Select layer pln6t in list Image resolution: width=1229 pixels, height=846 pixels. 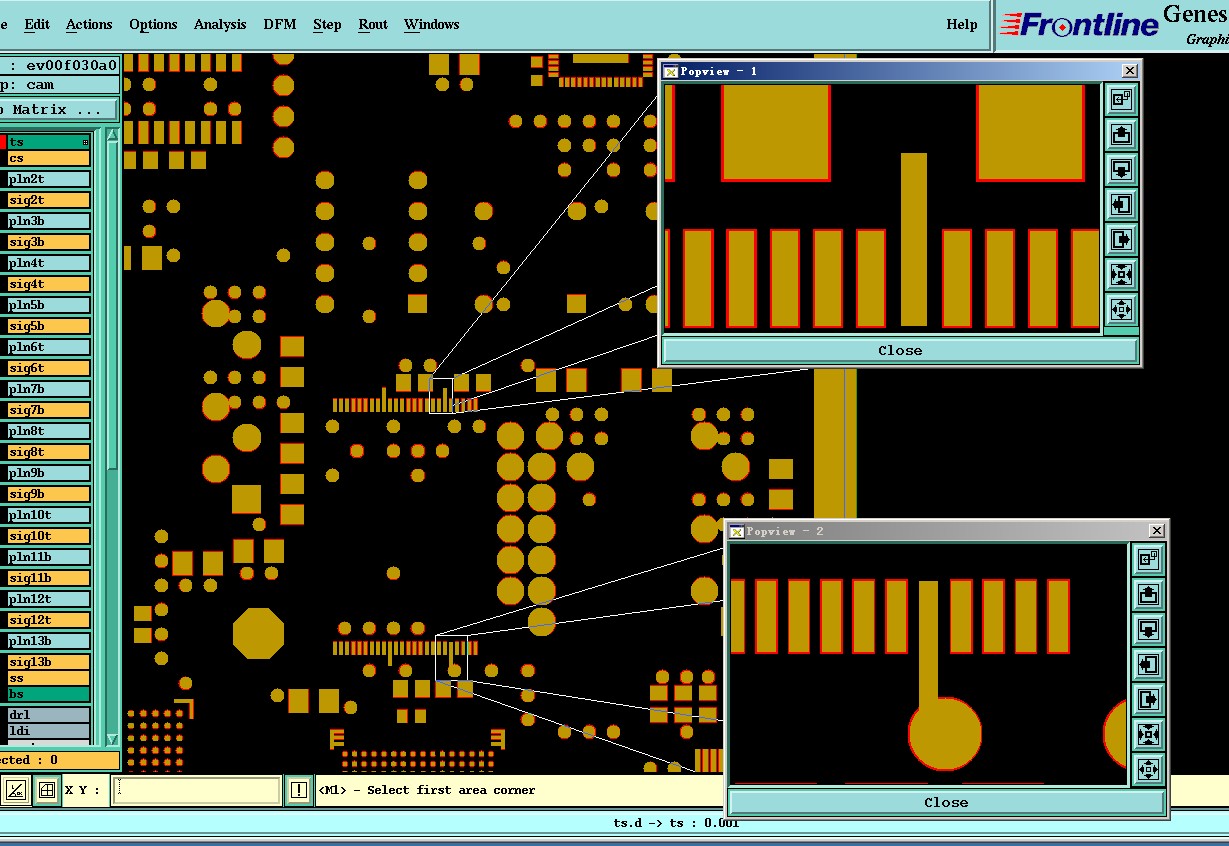pos(49,347)
